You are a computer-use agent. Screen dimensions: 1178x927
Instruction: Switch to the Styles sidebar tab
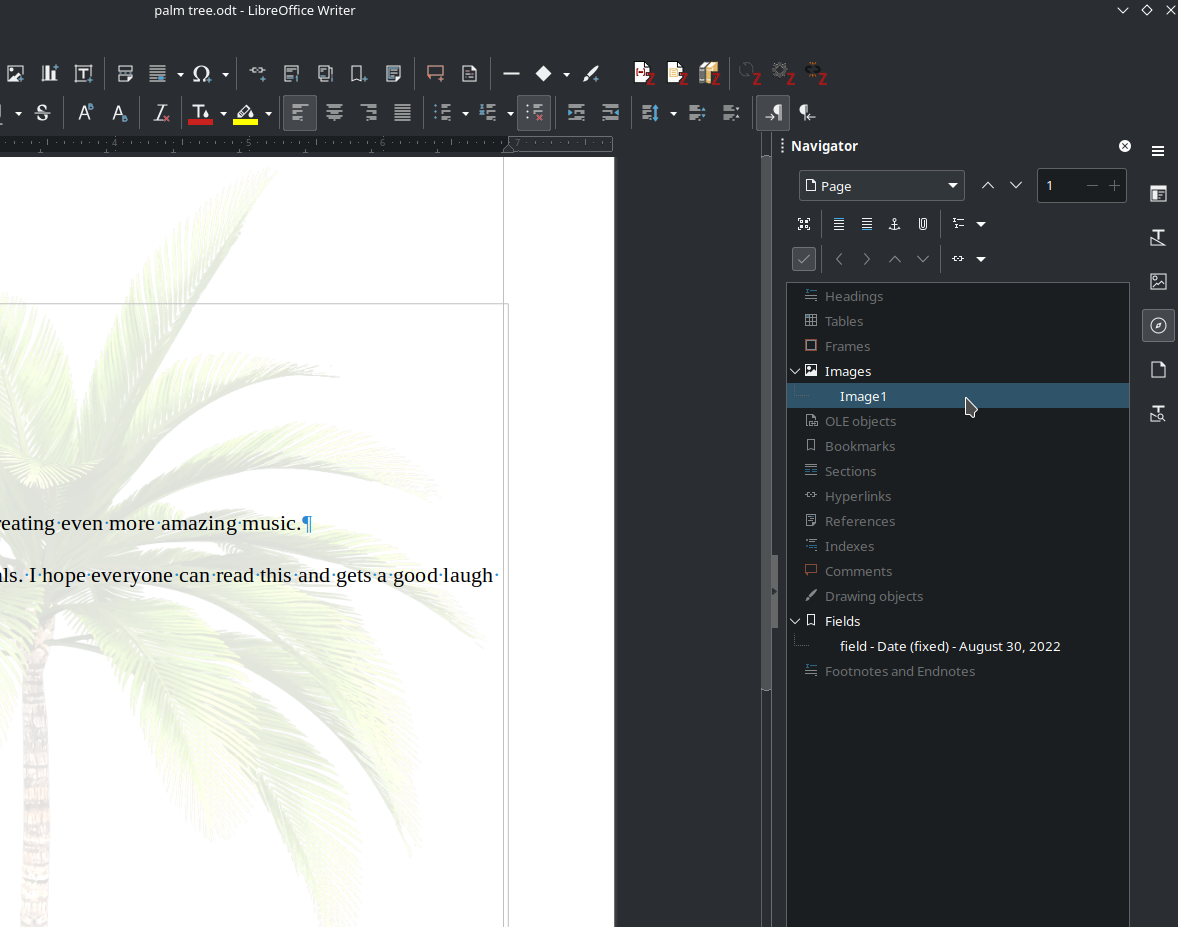click(x=1158, y=237)
